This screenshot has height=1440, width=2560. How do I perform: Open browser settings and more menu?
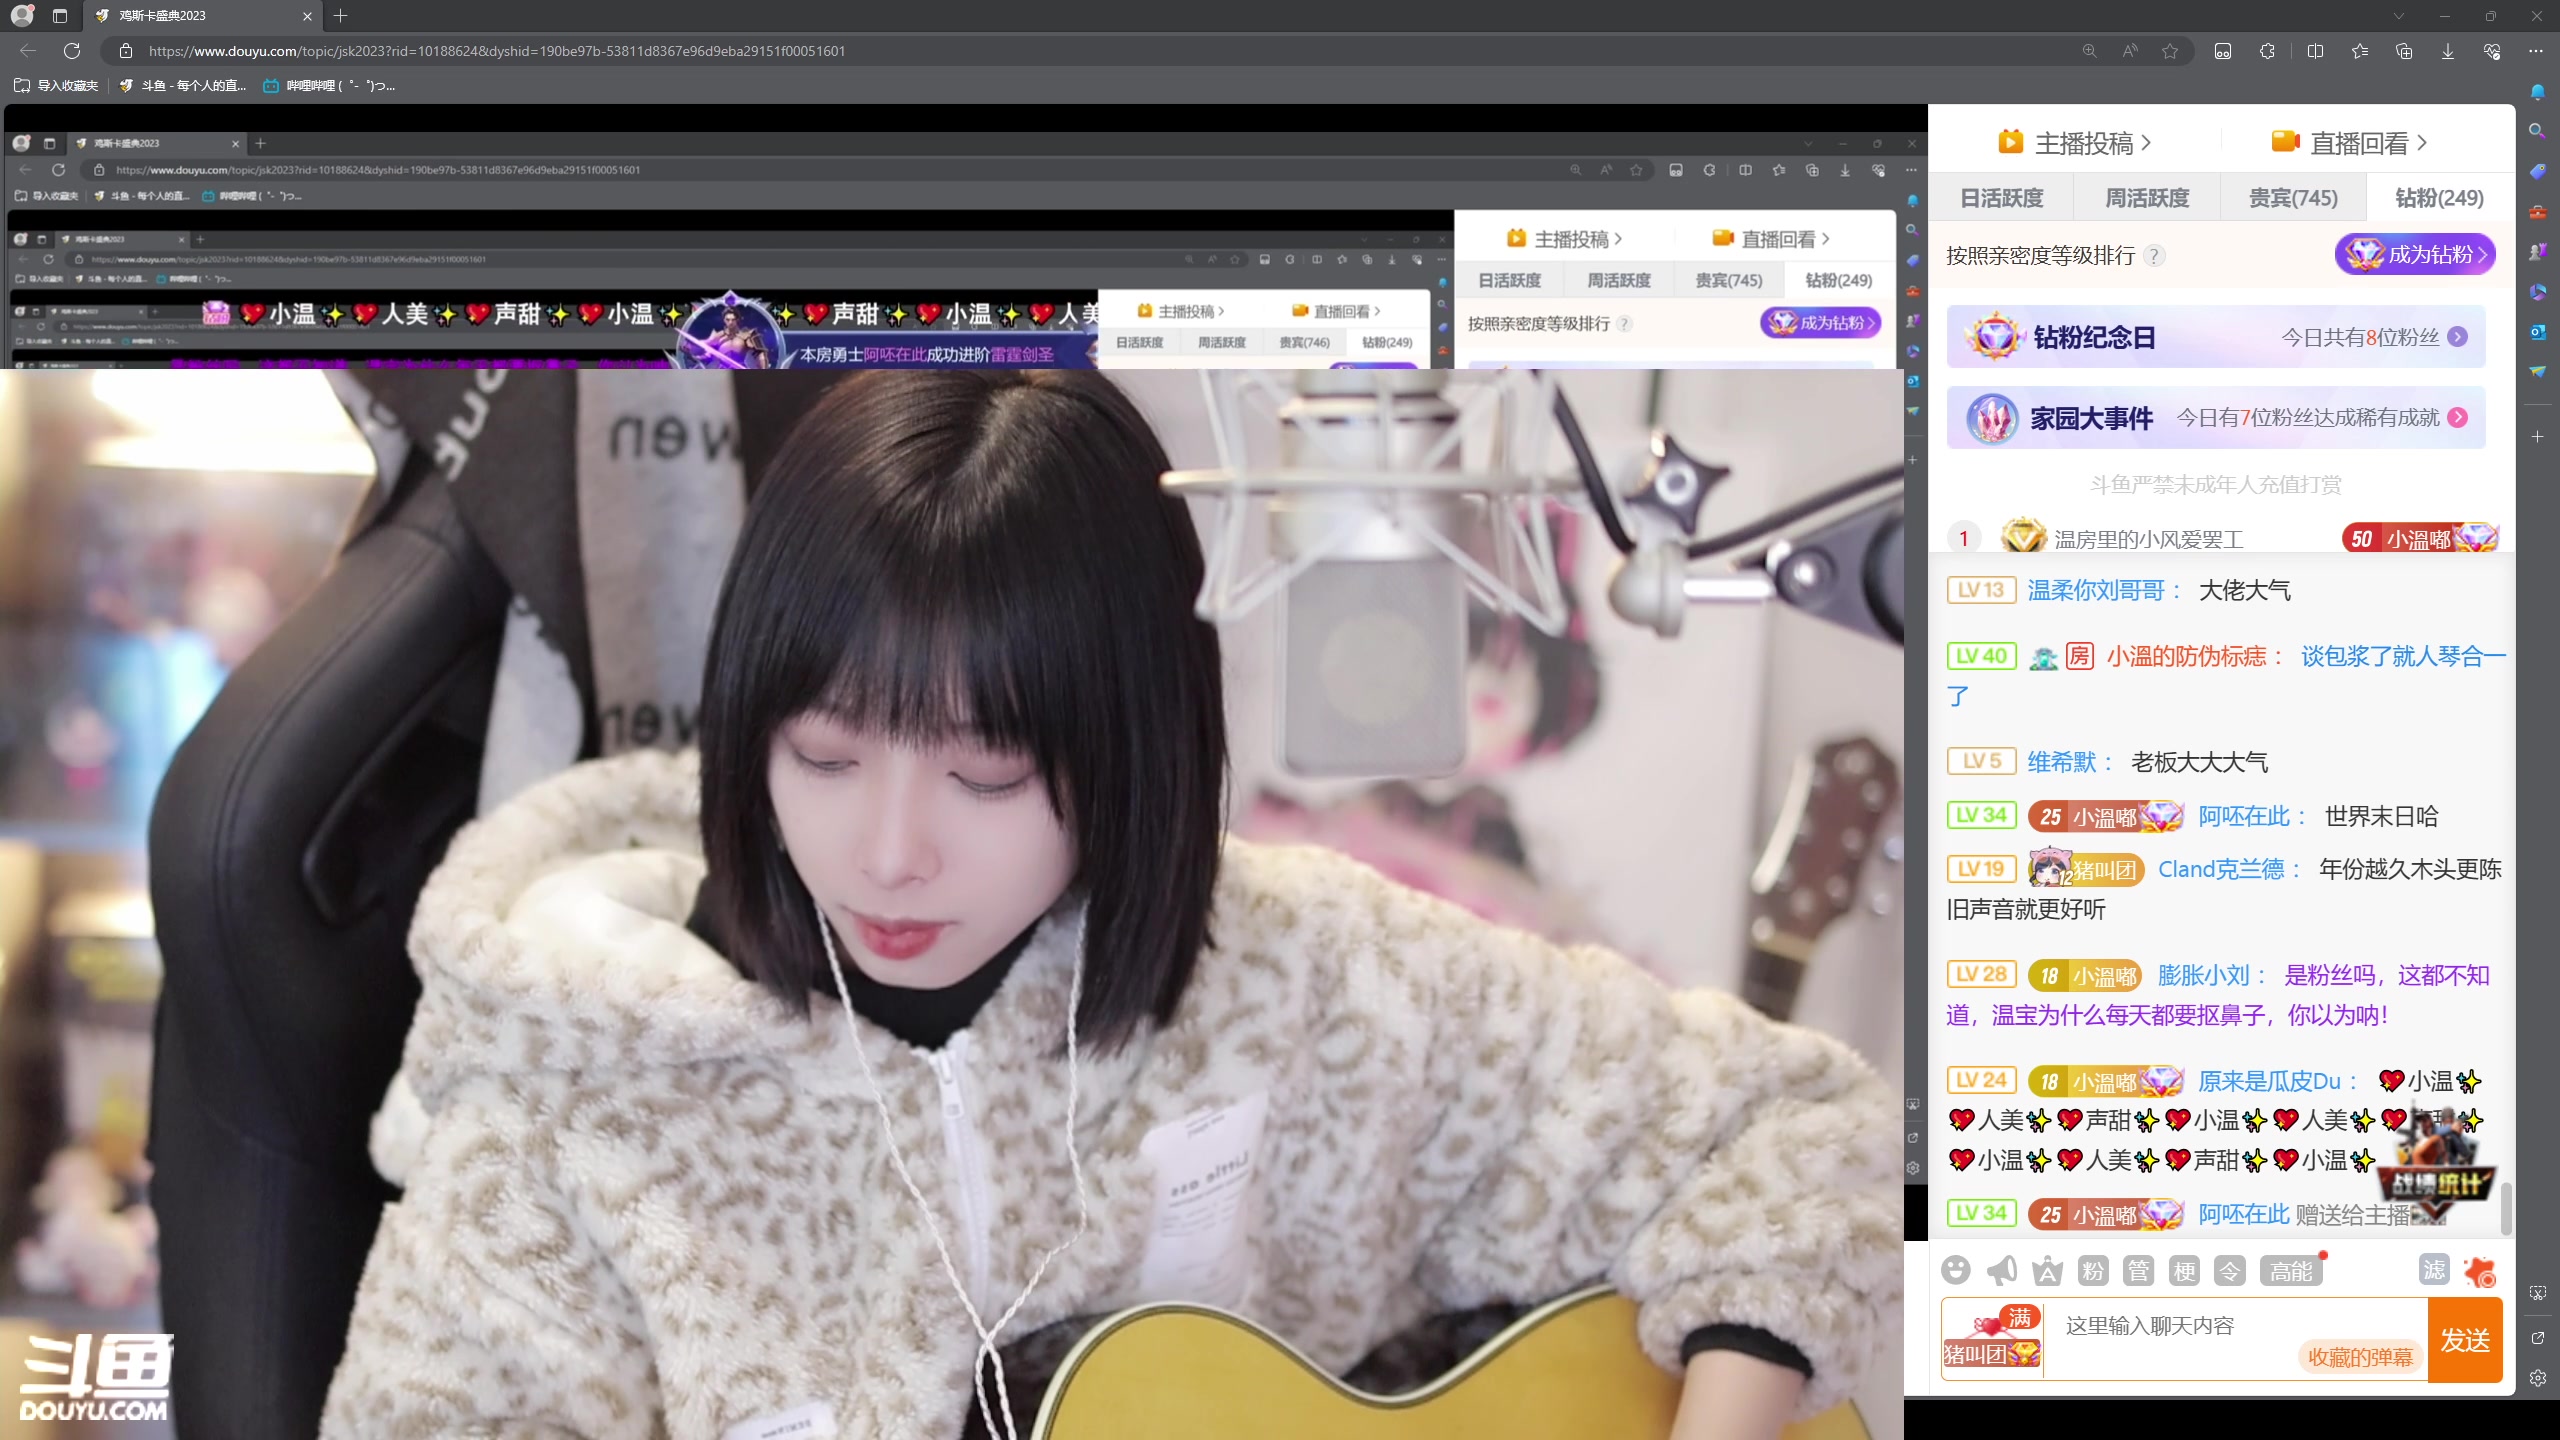pos(2536,51)
